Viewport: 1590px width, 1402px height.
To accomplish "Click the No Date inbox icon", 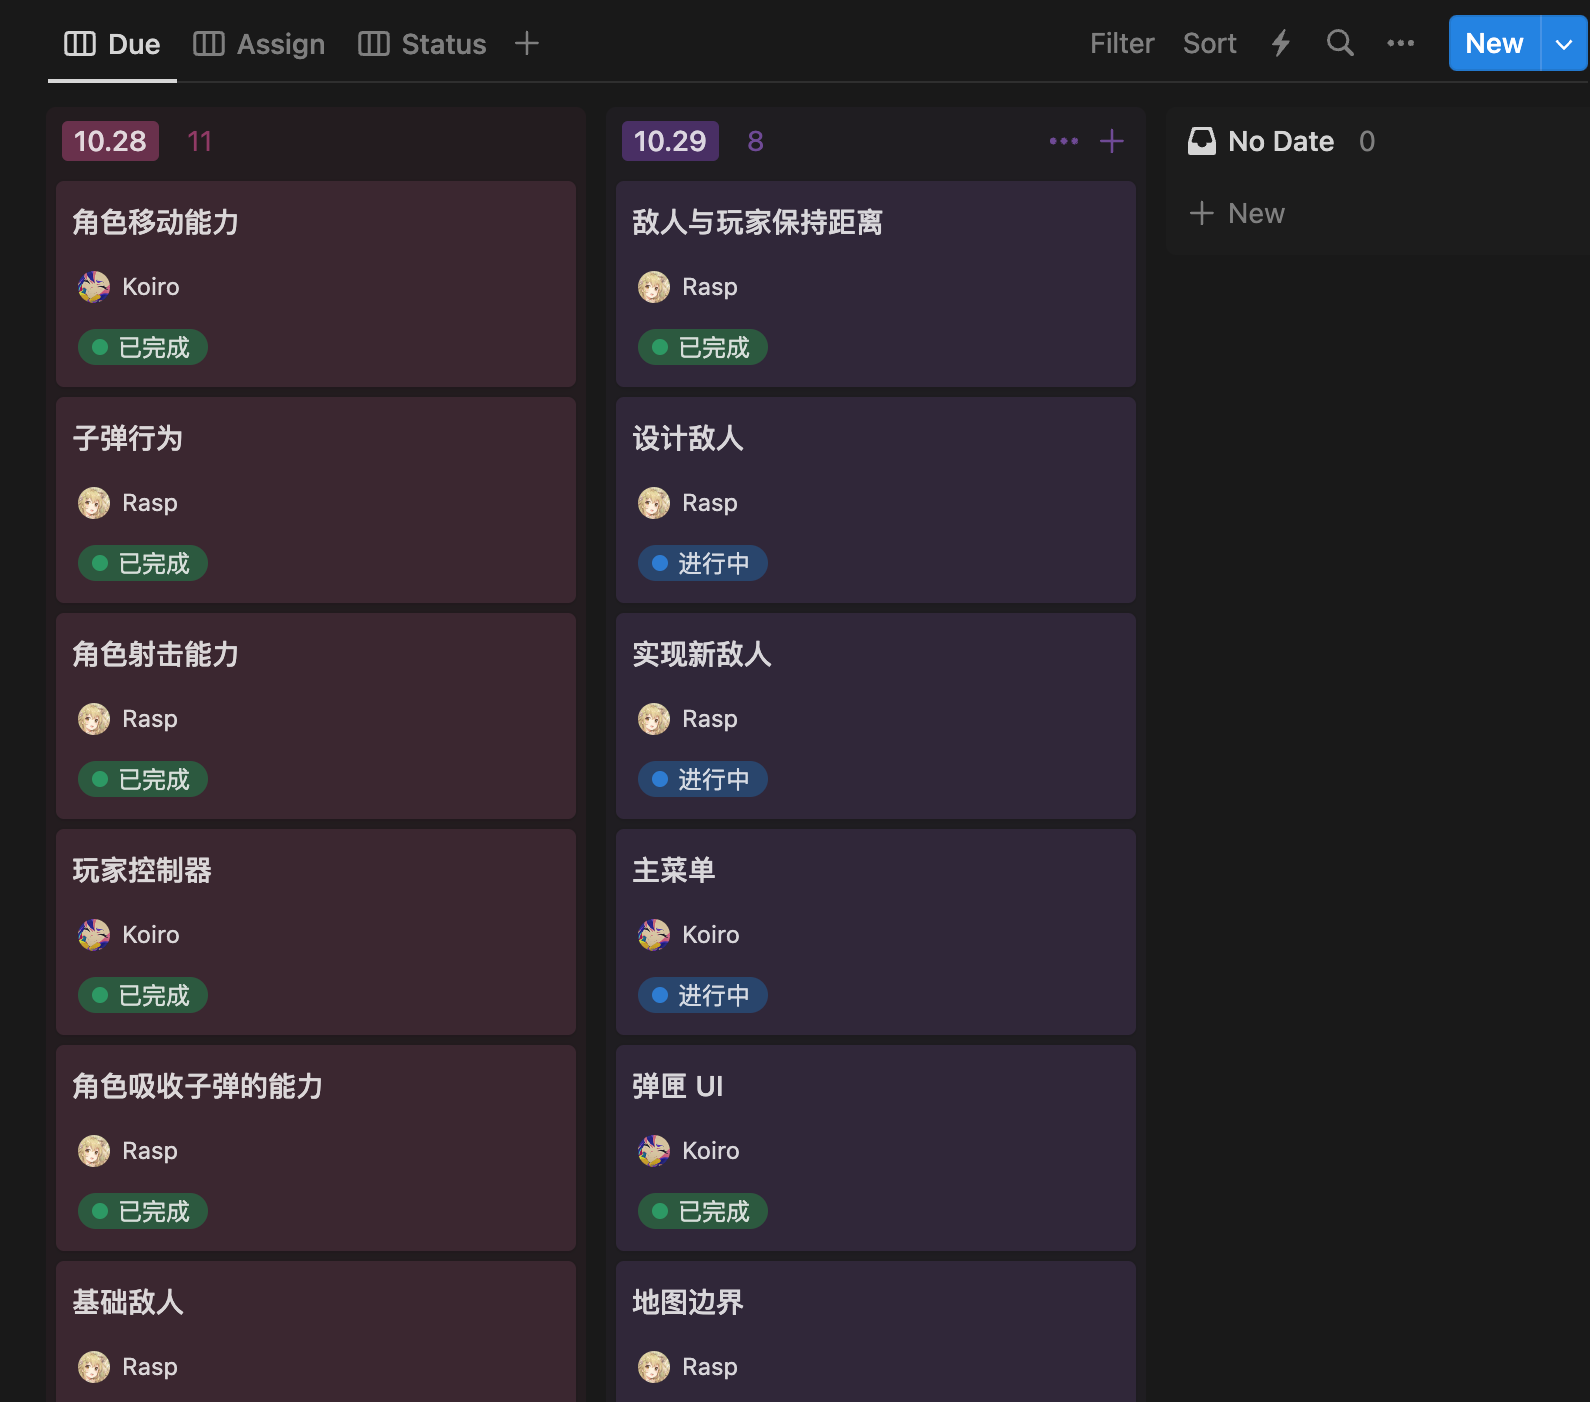I will click(1201, 141).
